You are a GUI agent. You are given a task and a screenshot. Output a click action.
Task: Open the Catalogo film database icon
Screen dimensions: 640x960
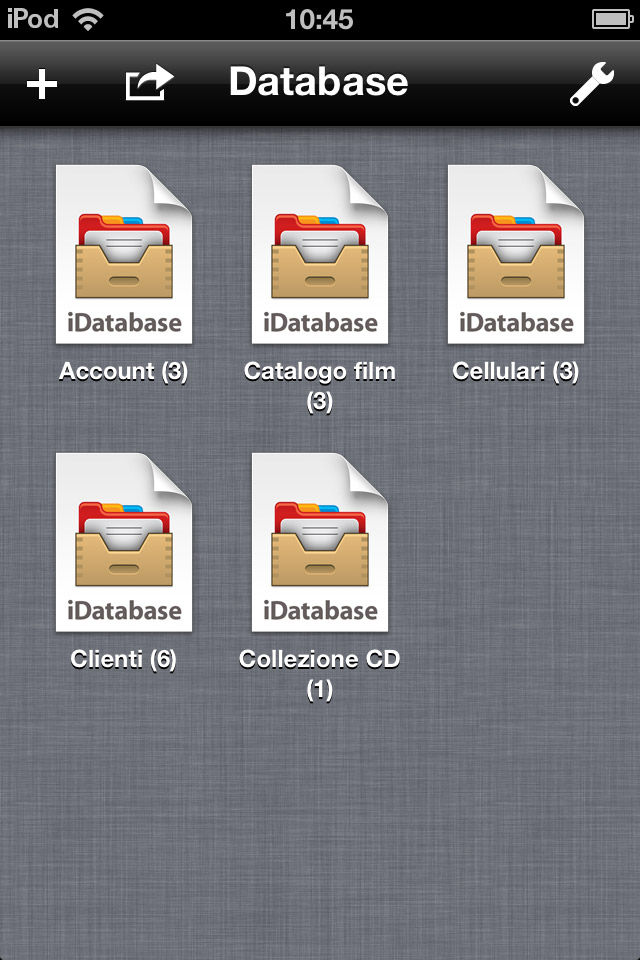320,254
